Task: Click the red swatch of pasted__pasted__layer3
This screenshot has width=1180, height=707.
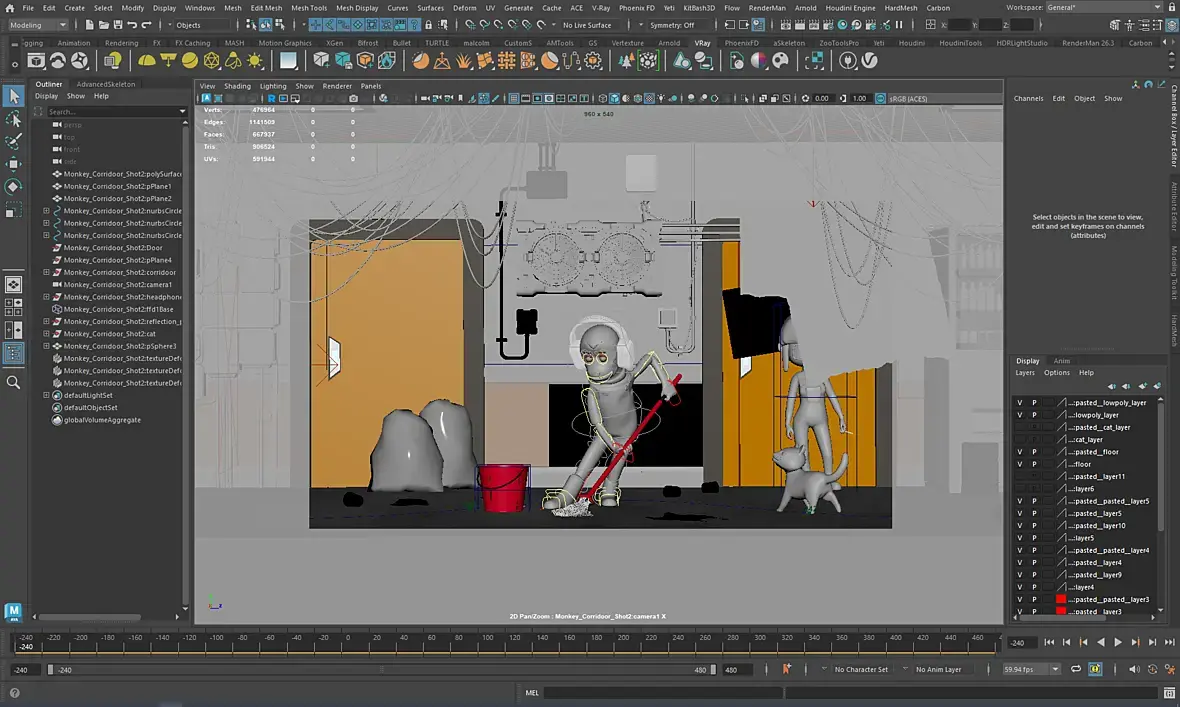Action: 1061,599
